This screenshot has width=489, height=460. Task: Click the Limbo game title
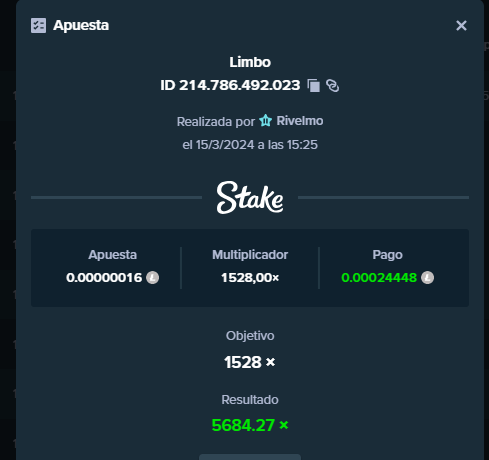coord(250,62)
